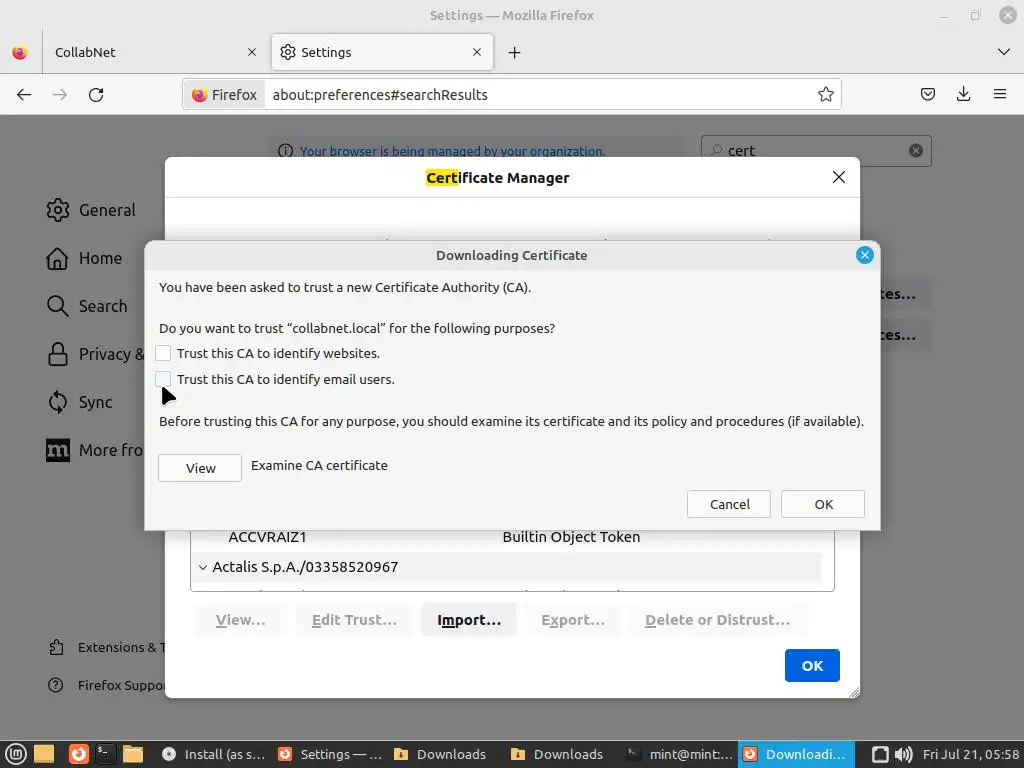Switch to the mint@mint terminal taskbar window
This screenshot has width=1024, height=768.
679,754
